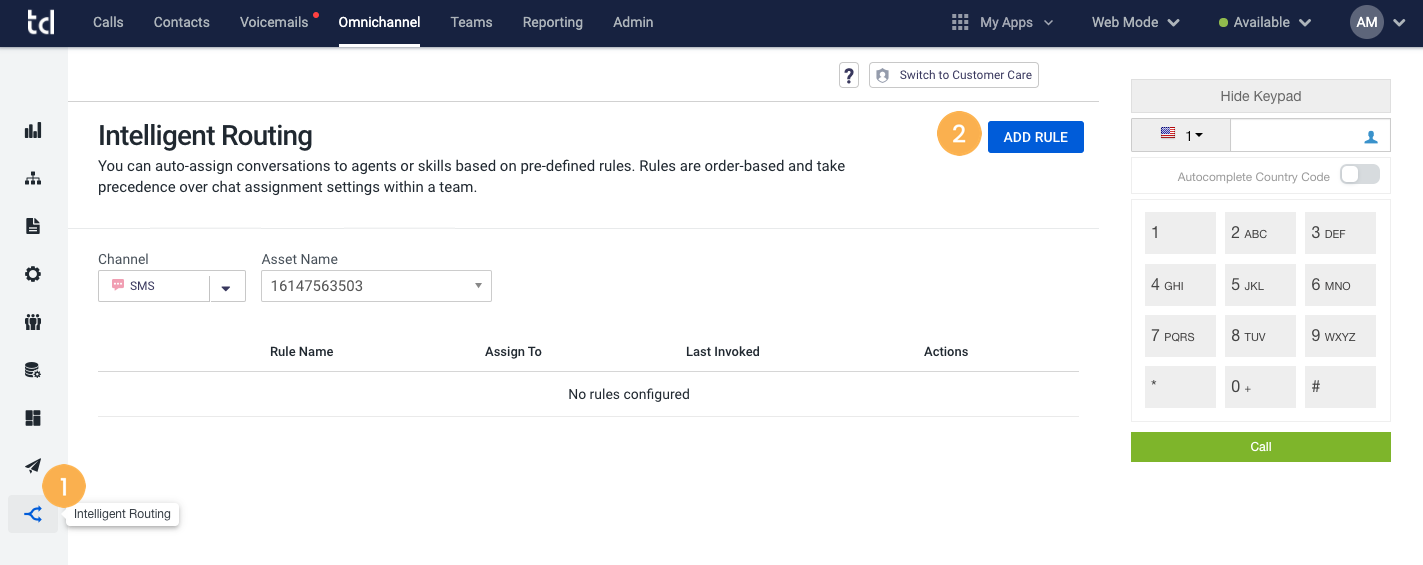The width and height of the screenshot is (1423, 565).
Task: Open the Voicemails tab
Action: tap(274, 22)
